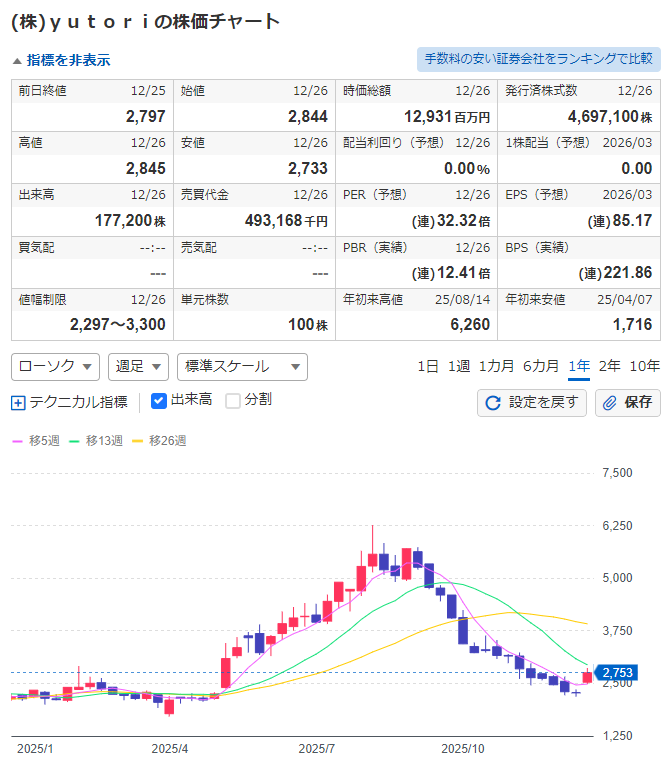The width and height of the screenshot is (666, 764).
Task: Collapse indicators via 指標を非表示 triangle
Action: click(17, 61)
